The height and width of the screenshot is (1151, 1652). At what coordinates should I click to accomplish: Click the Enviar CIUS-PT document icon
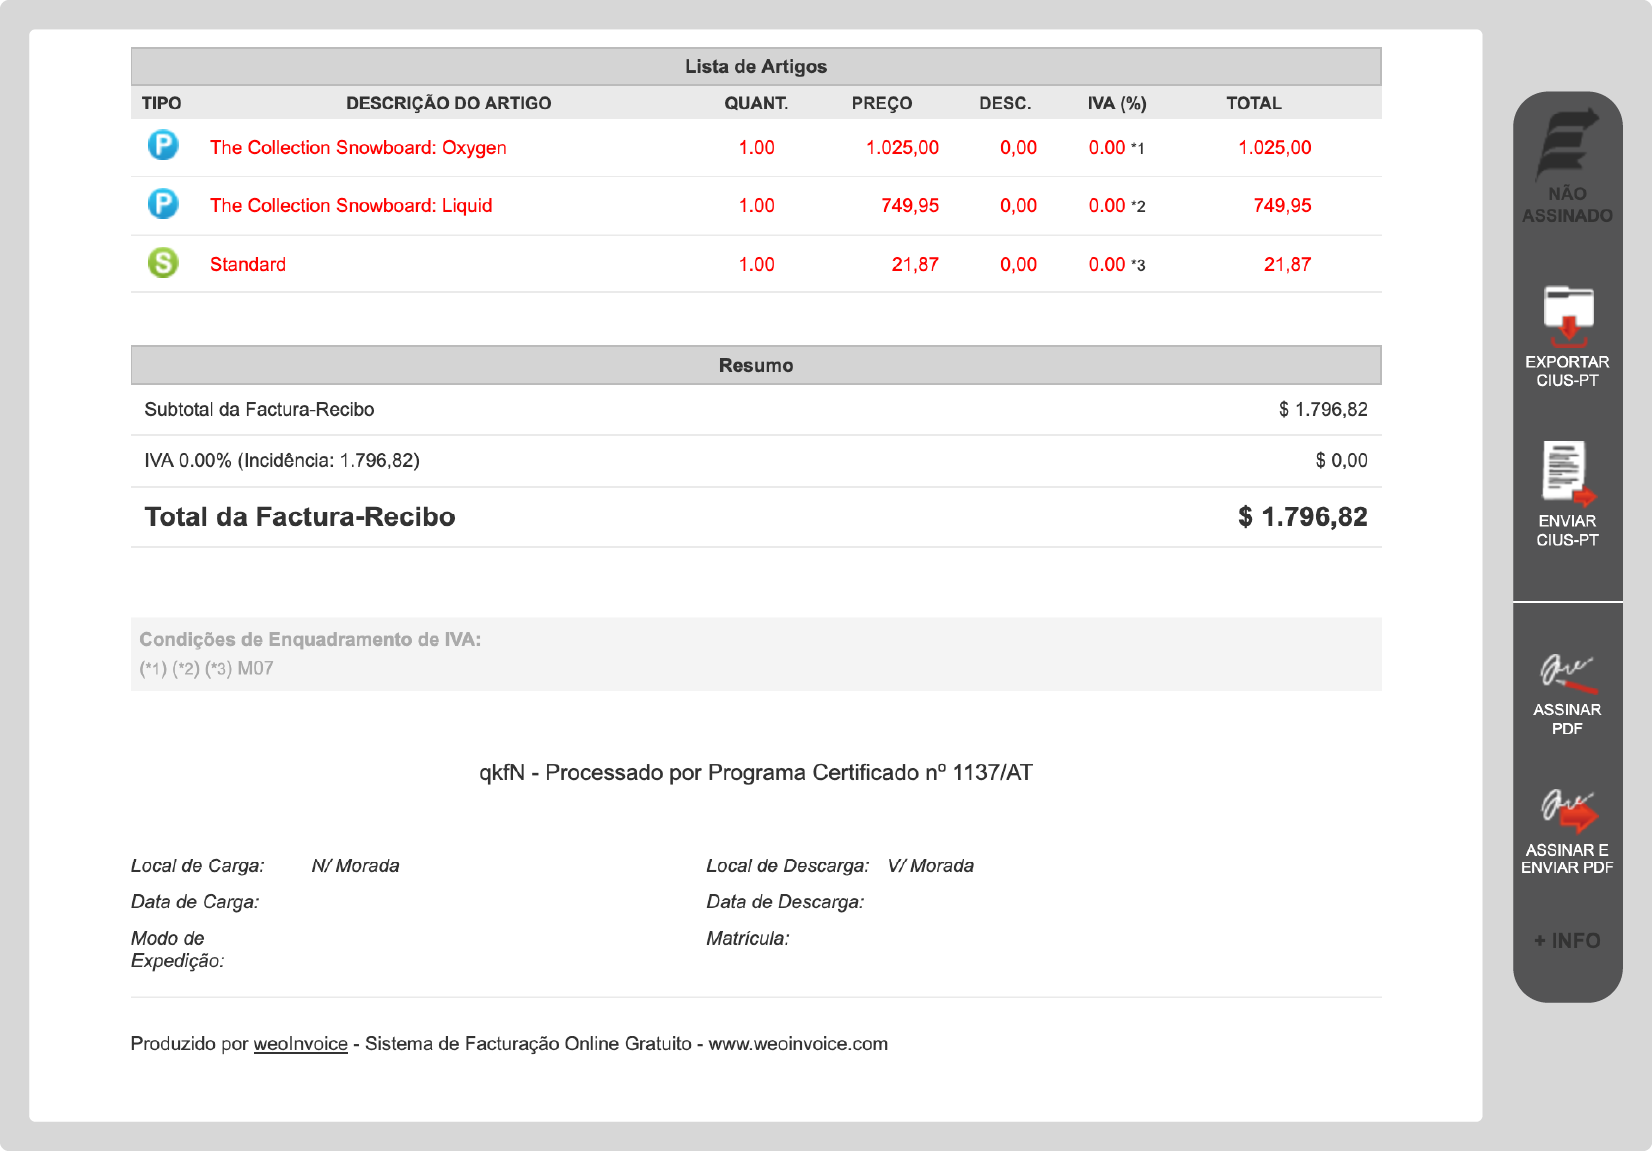[x=1567, y=473]
